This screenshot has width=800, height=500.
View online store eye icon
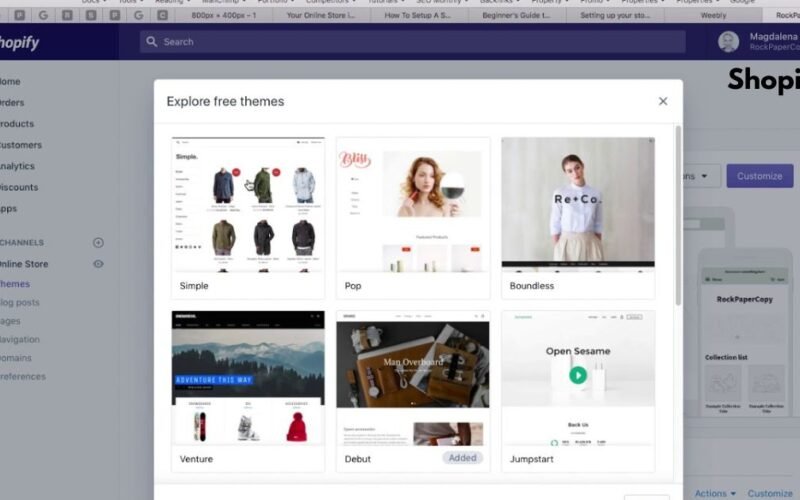point(98,264)
